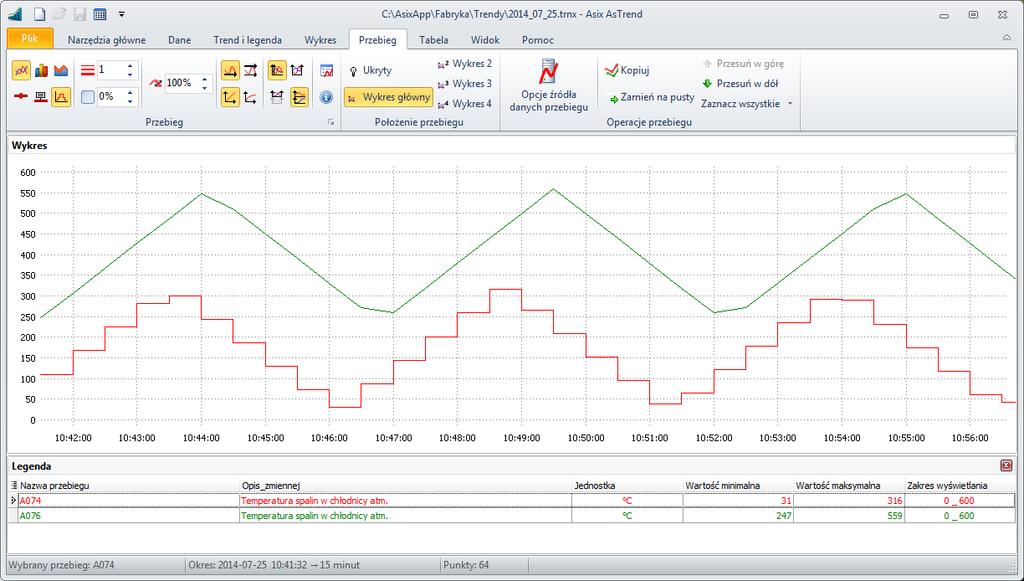Click Przesuń w dół
The width and height of the screenshot is (1024, 581).
pos(740,84)
